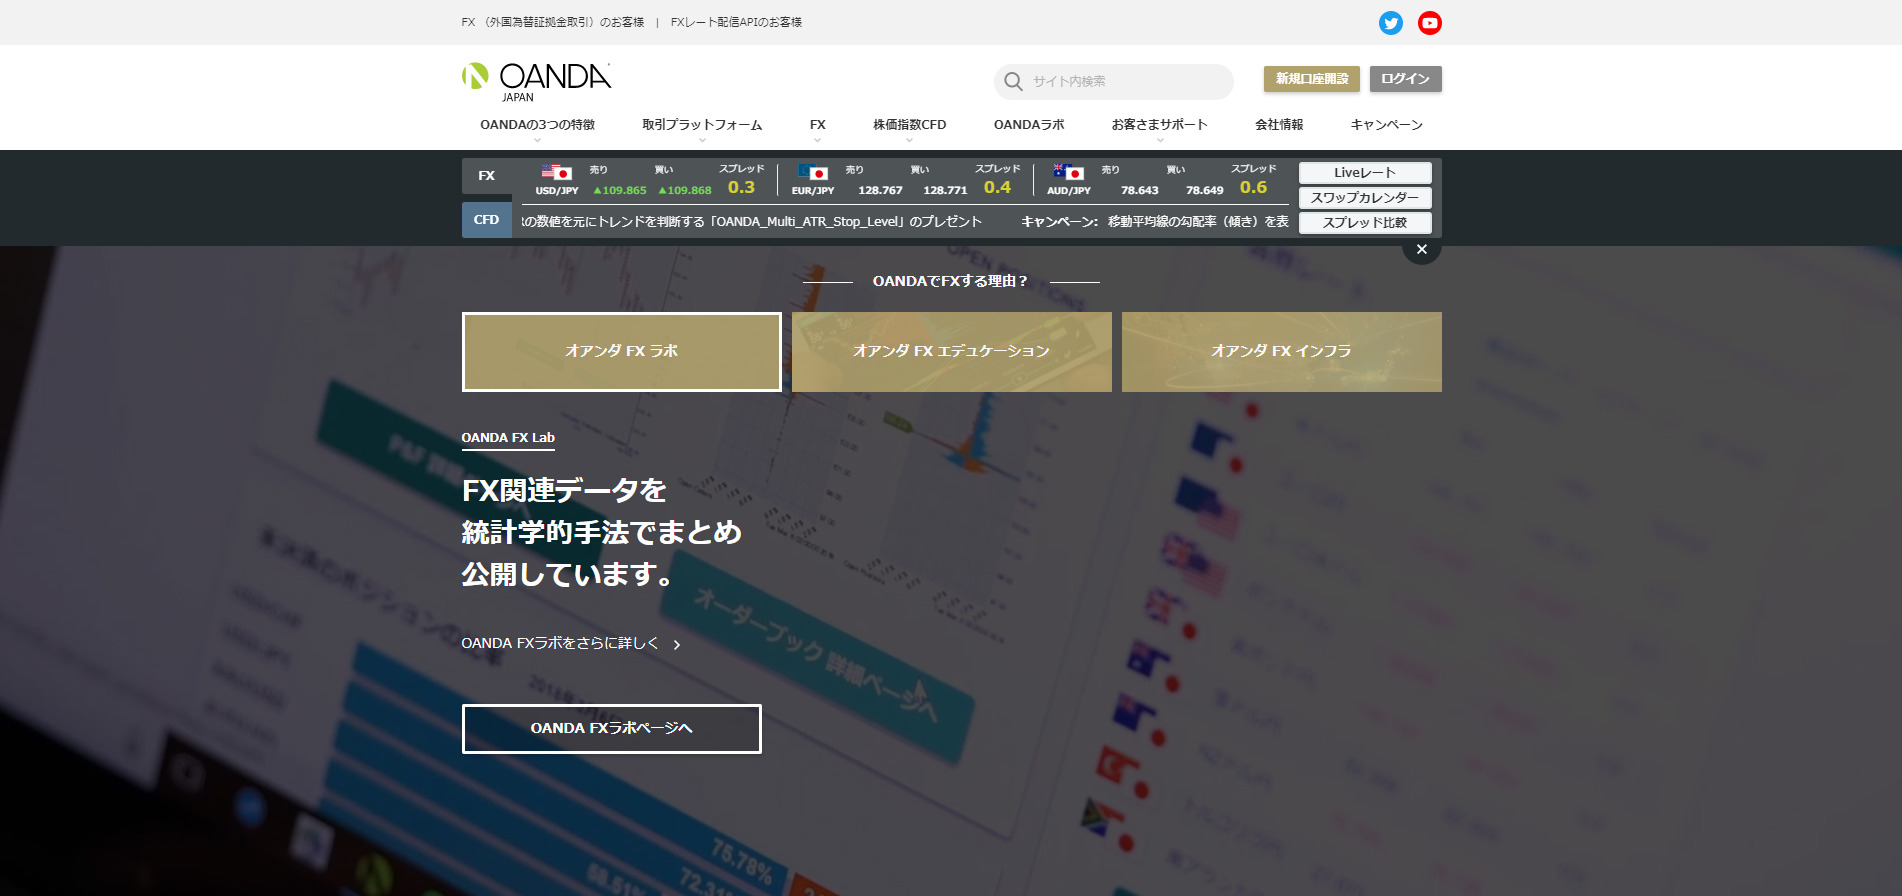Viewport: 1902px width, 896px height.
Task: Click the ログイン button
Action: click(x=1406, y=79)
